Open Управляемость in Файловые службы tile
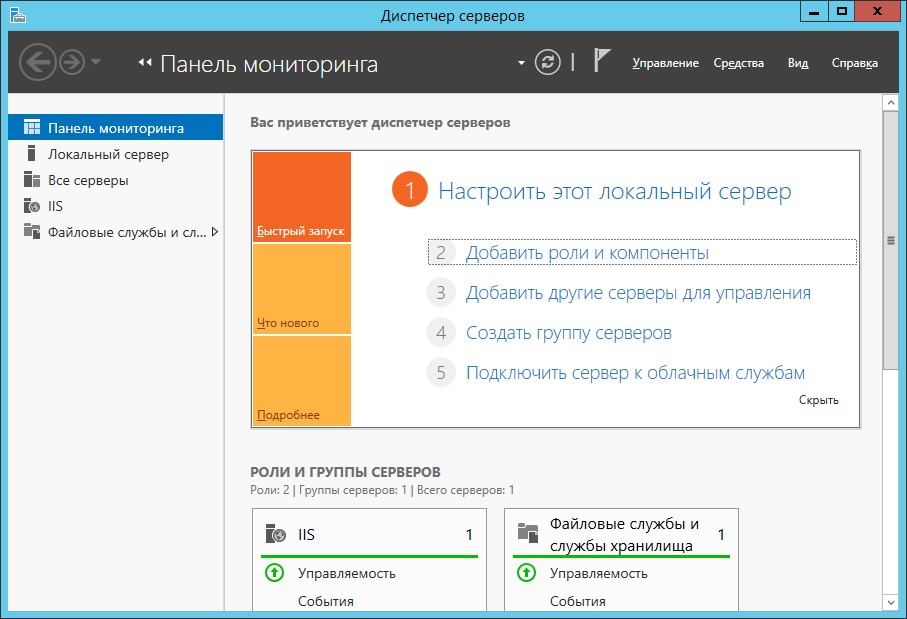This screenshot has width=907, height=619. [x=599, y=573]
